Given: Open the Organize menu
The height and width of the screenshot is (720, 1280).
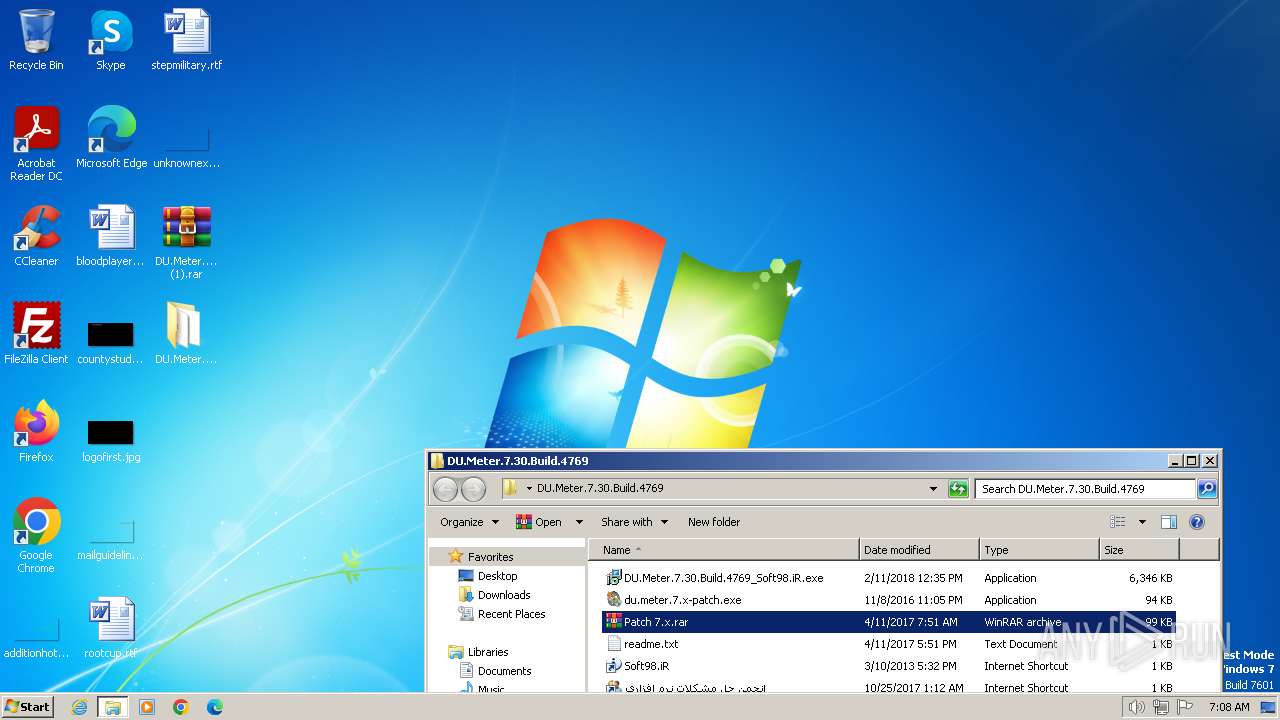Looking at the screenshot, I should tap(469, 522).
